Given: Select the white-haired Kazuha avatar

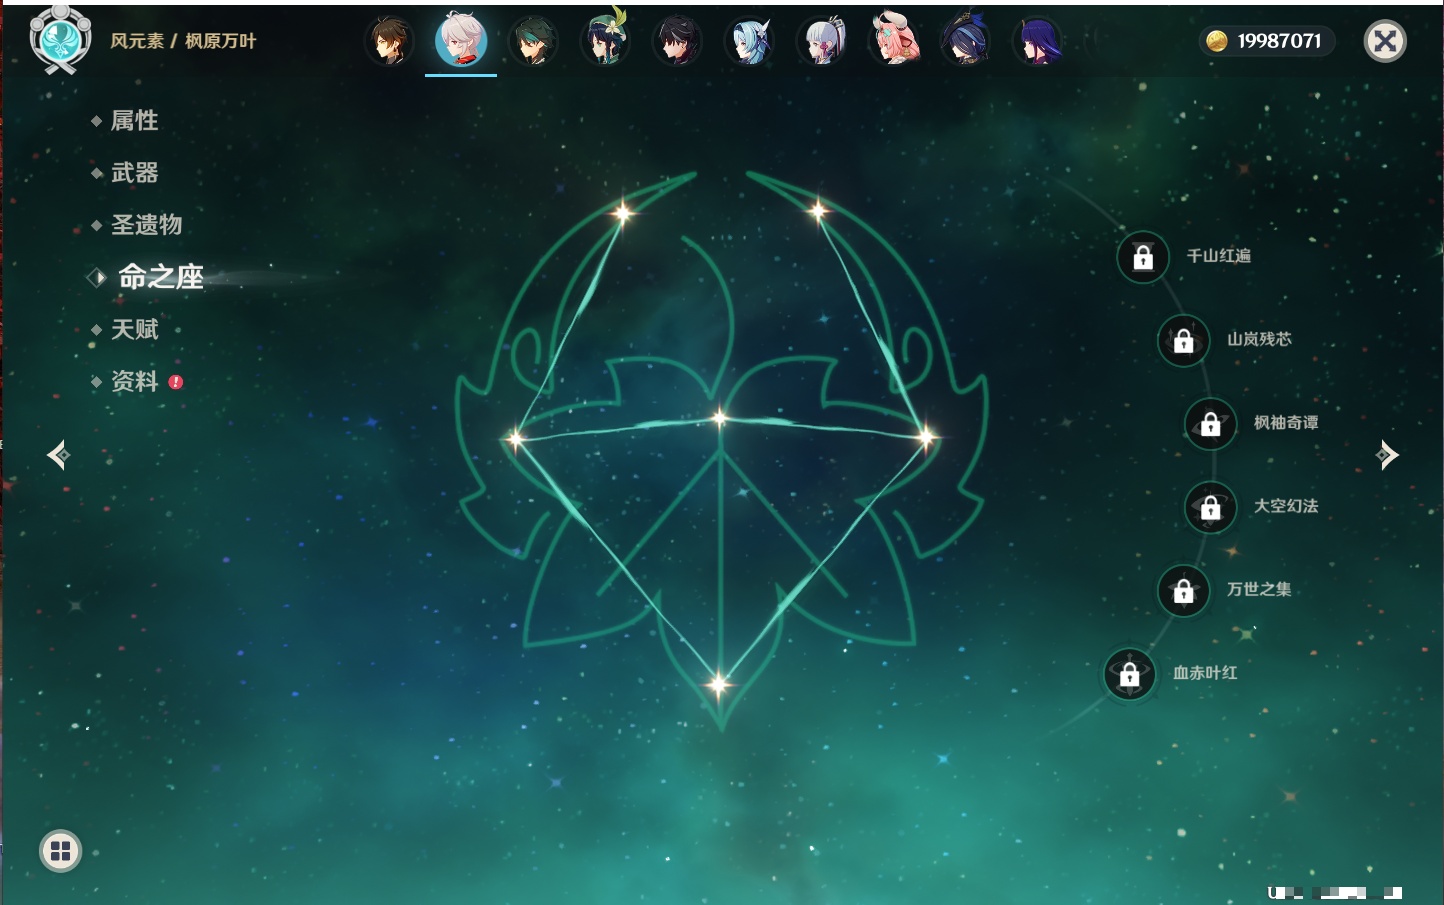Looking at the screenshot, I should (461, 40).
